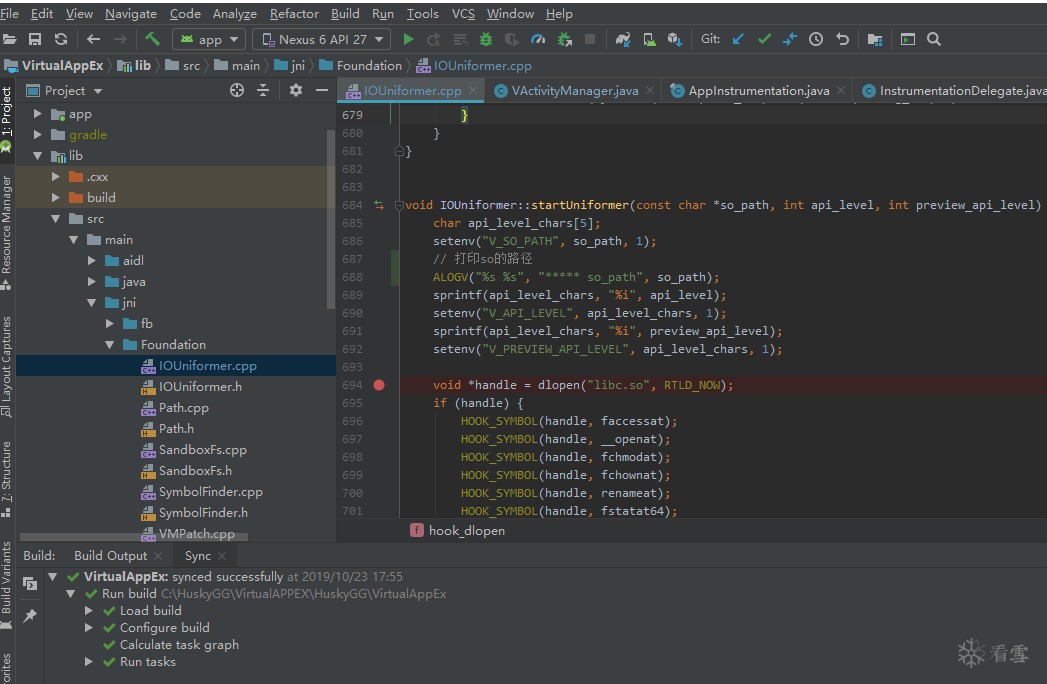Screen dimensions: 1047x684
Task: Click the Foundation breadcrumb in navigation bar
Action: pos(368,66)
